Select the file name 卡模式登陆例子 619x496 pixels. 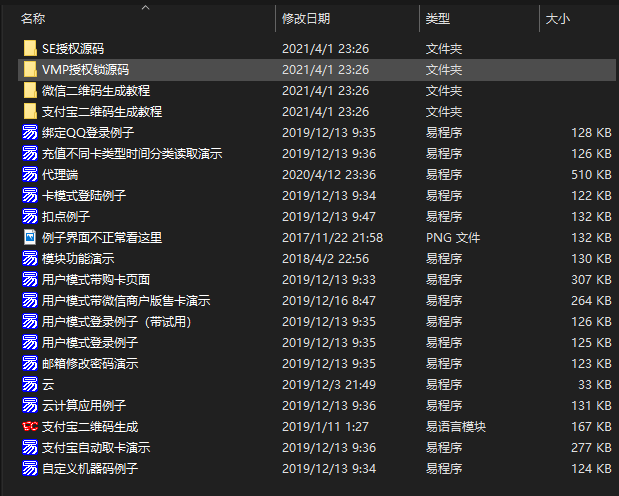point(84,195)
